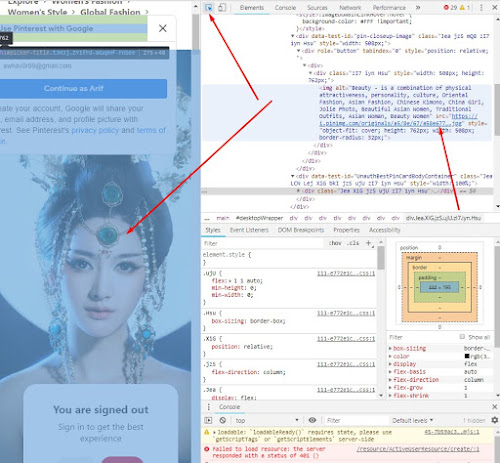Click the Global Fashion breadcrumb link
500x463 pixels.
click(110, 12)
